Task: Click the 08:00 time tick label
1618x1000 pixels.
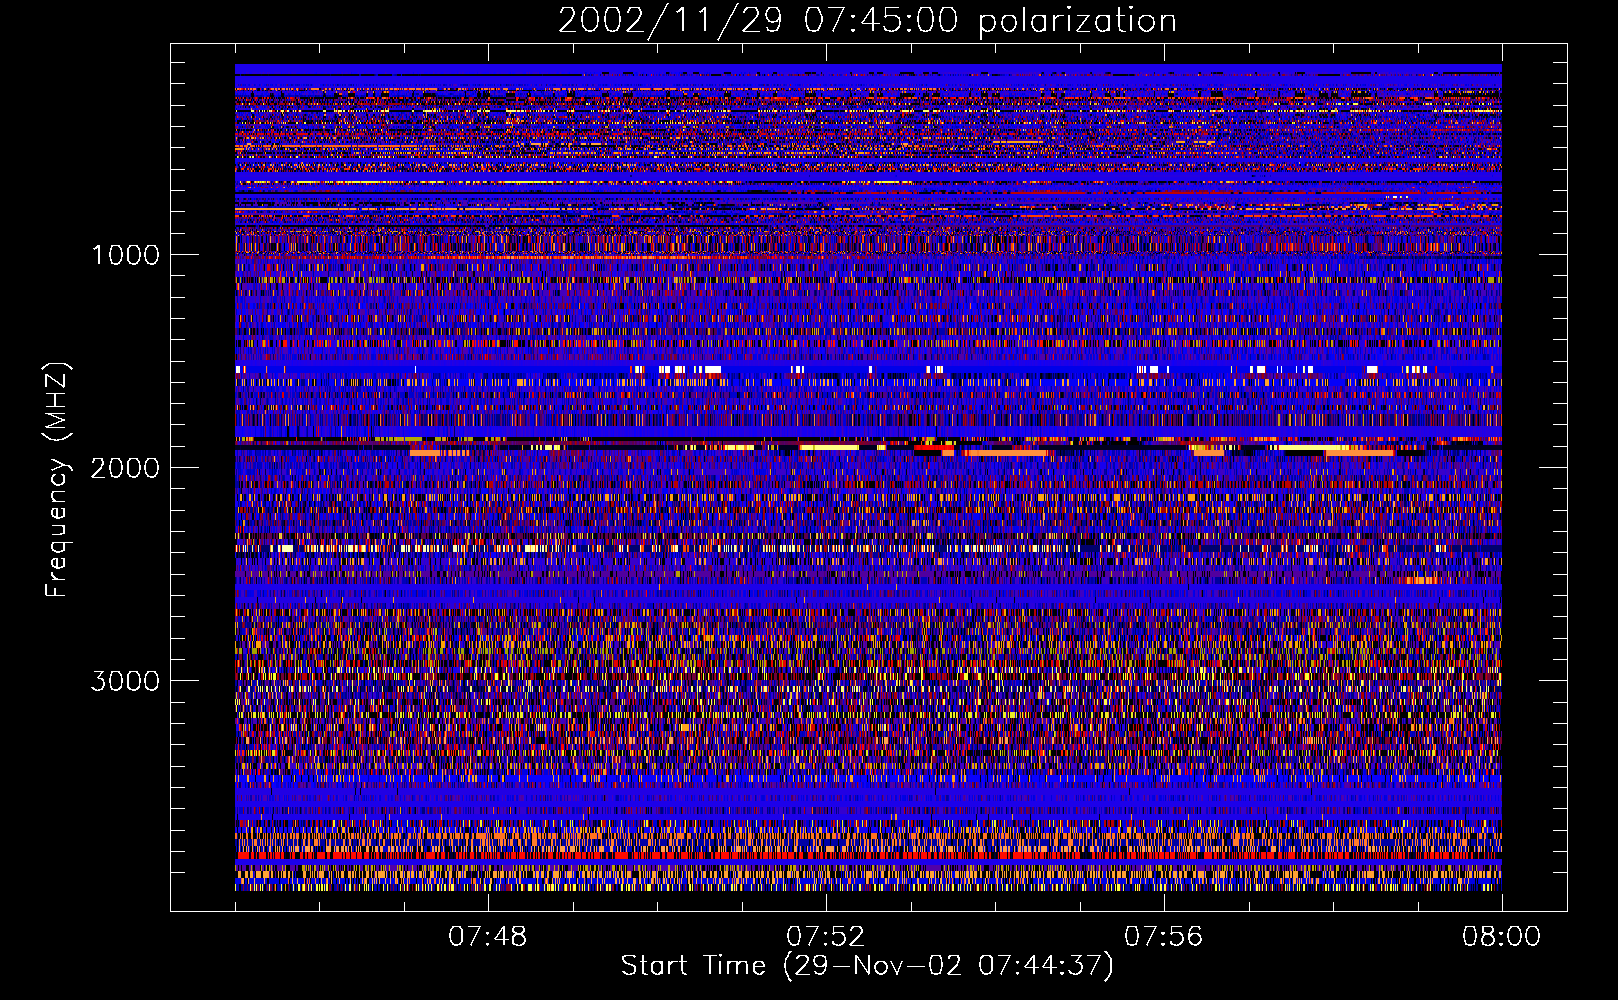Action: click(1501, 937)
